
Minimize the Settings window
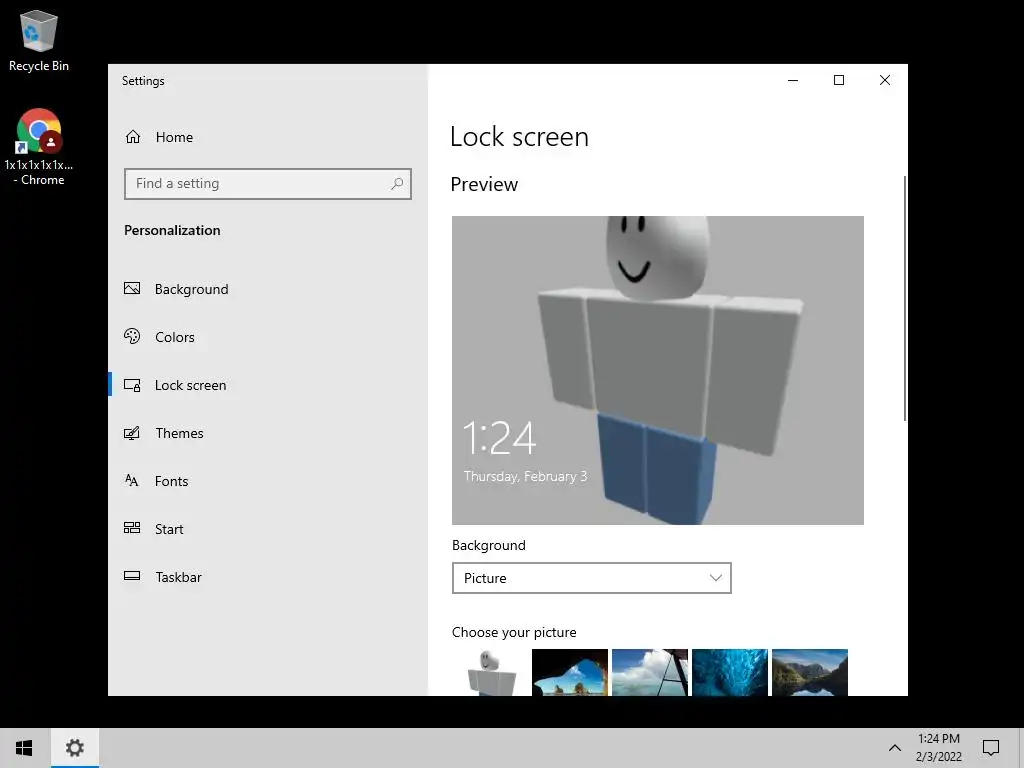(793, 80)
